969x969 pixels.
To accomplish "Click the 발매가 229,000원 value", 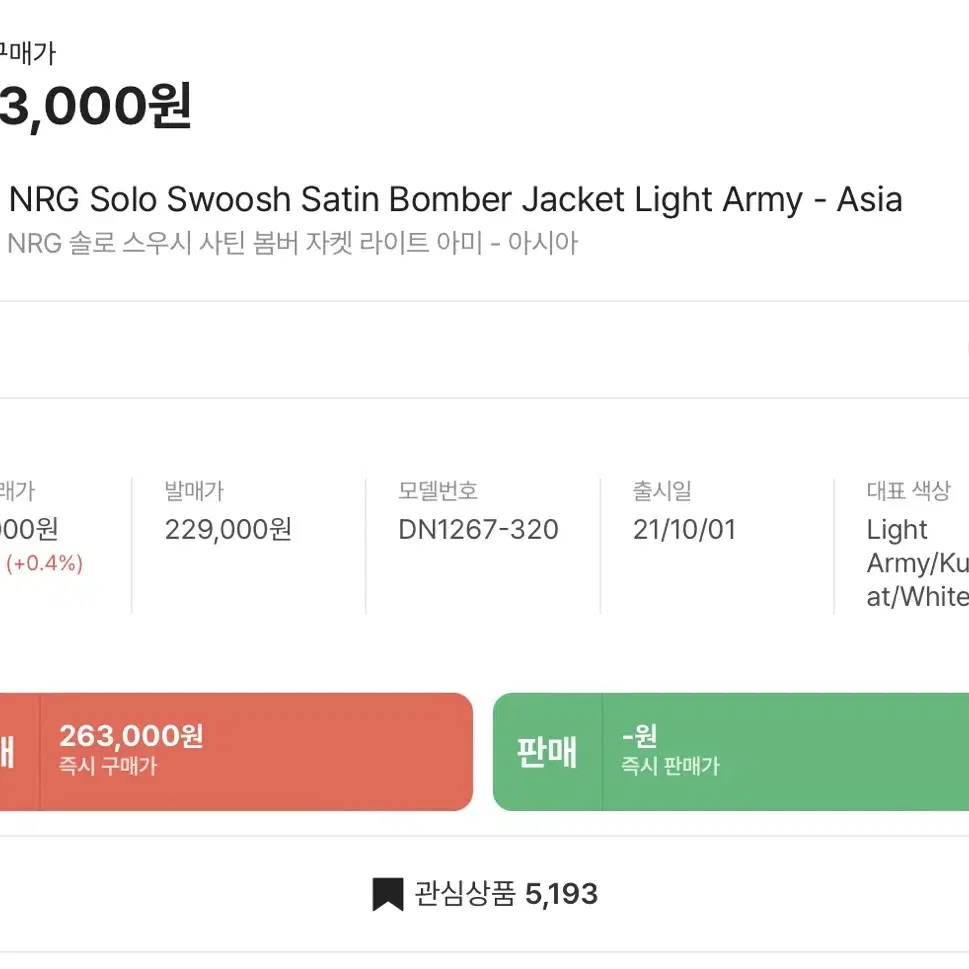I will coord(228,530).
